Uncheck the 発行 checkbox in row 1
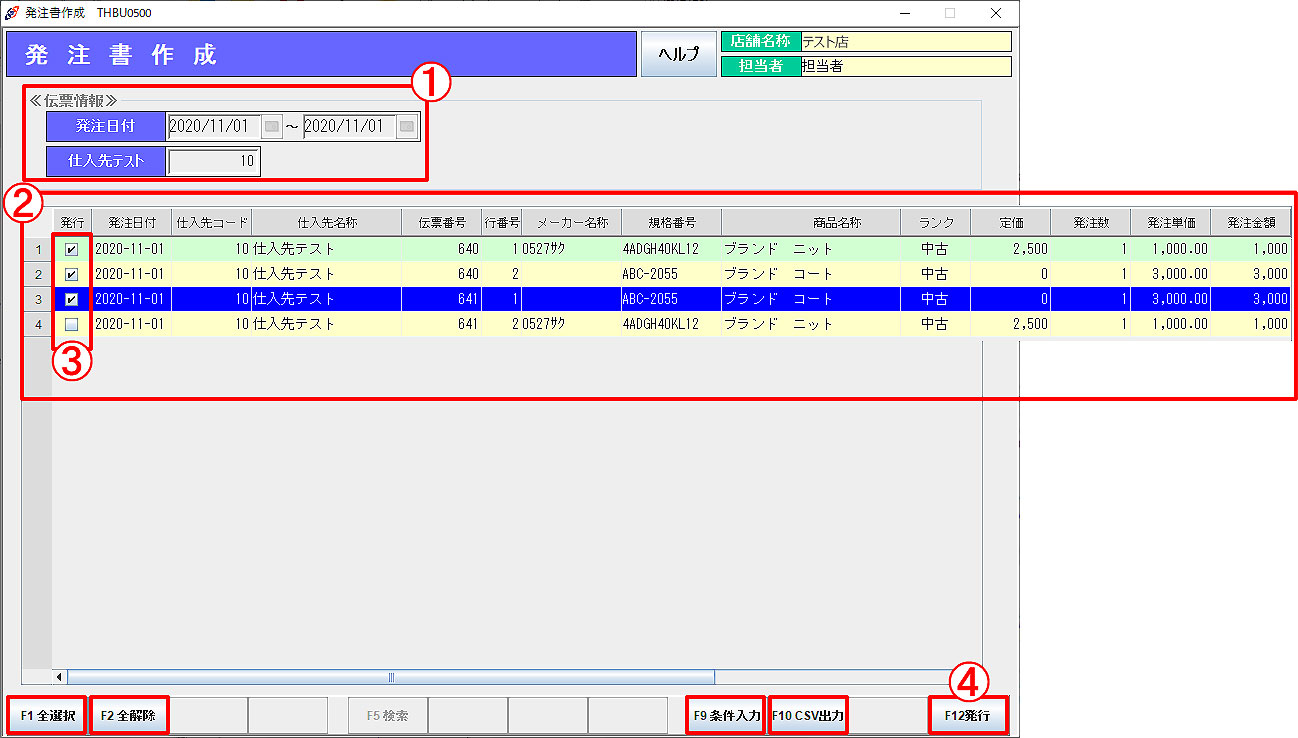The image size is (1298, 738). click(x=71, y=249)
